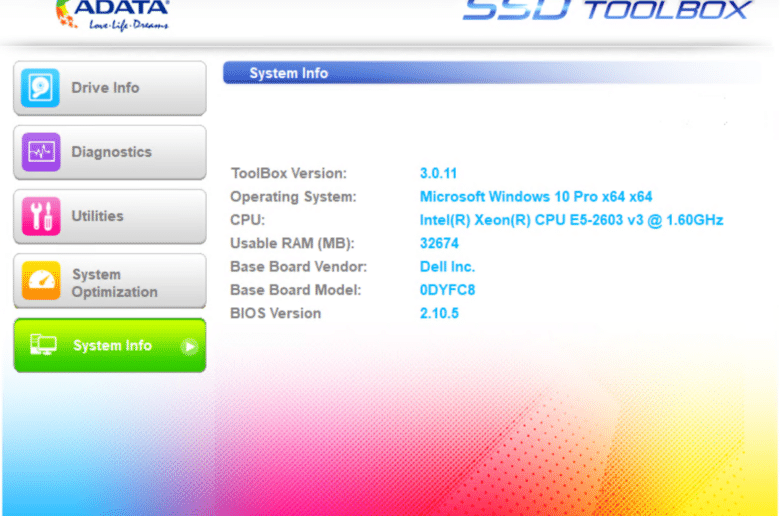This screenshot has width=780, height=516.
Task: Click the Dell Inc. vendor value
Action: [x=447, y=267]
